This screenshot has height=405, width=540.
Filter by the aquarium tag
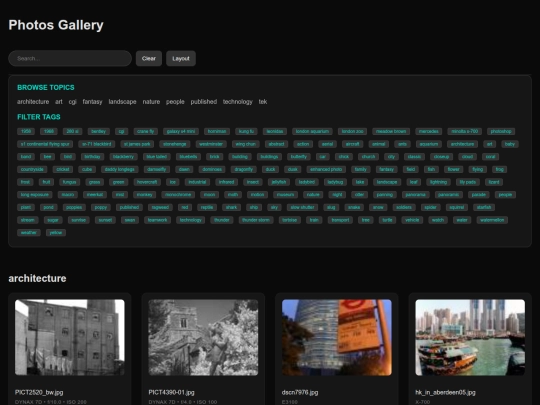click(429, 144)
